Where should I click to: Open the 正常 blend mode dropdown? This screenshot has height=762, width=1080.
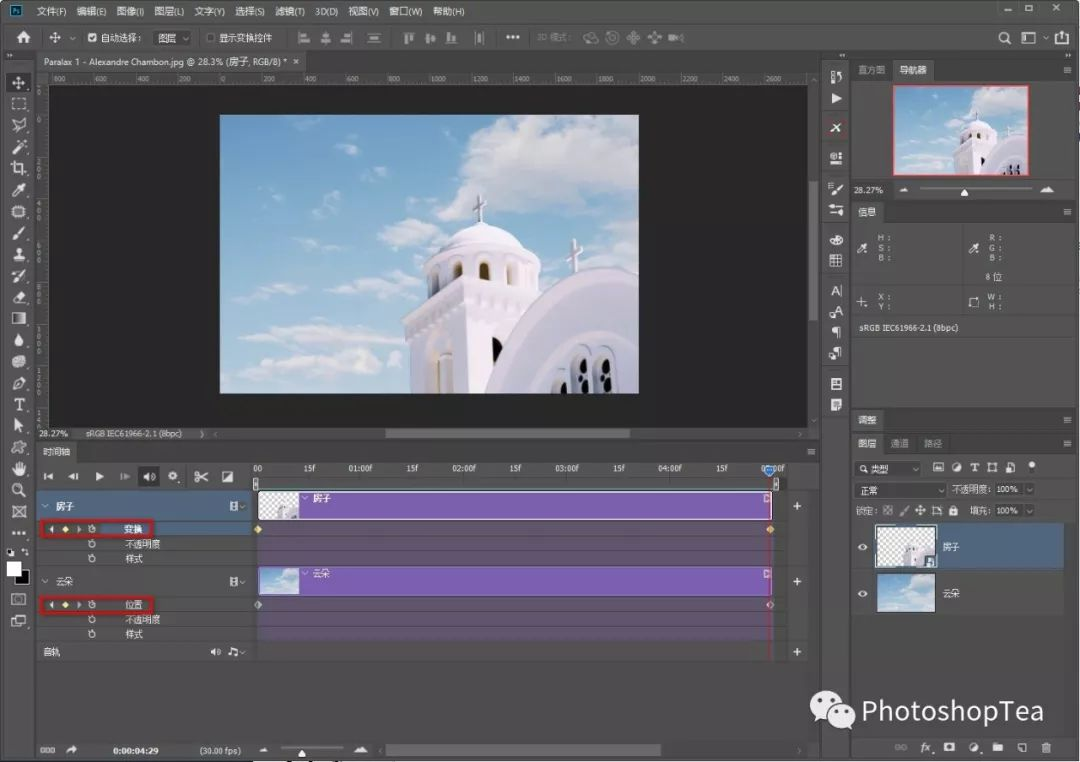tap(900, 490)
